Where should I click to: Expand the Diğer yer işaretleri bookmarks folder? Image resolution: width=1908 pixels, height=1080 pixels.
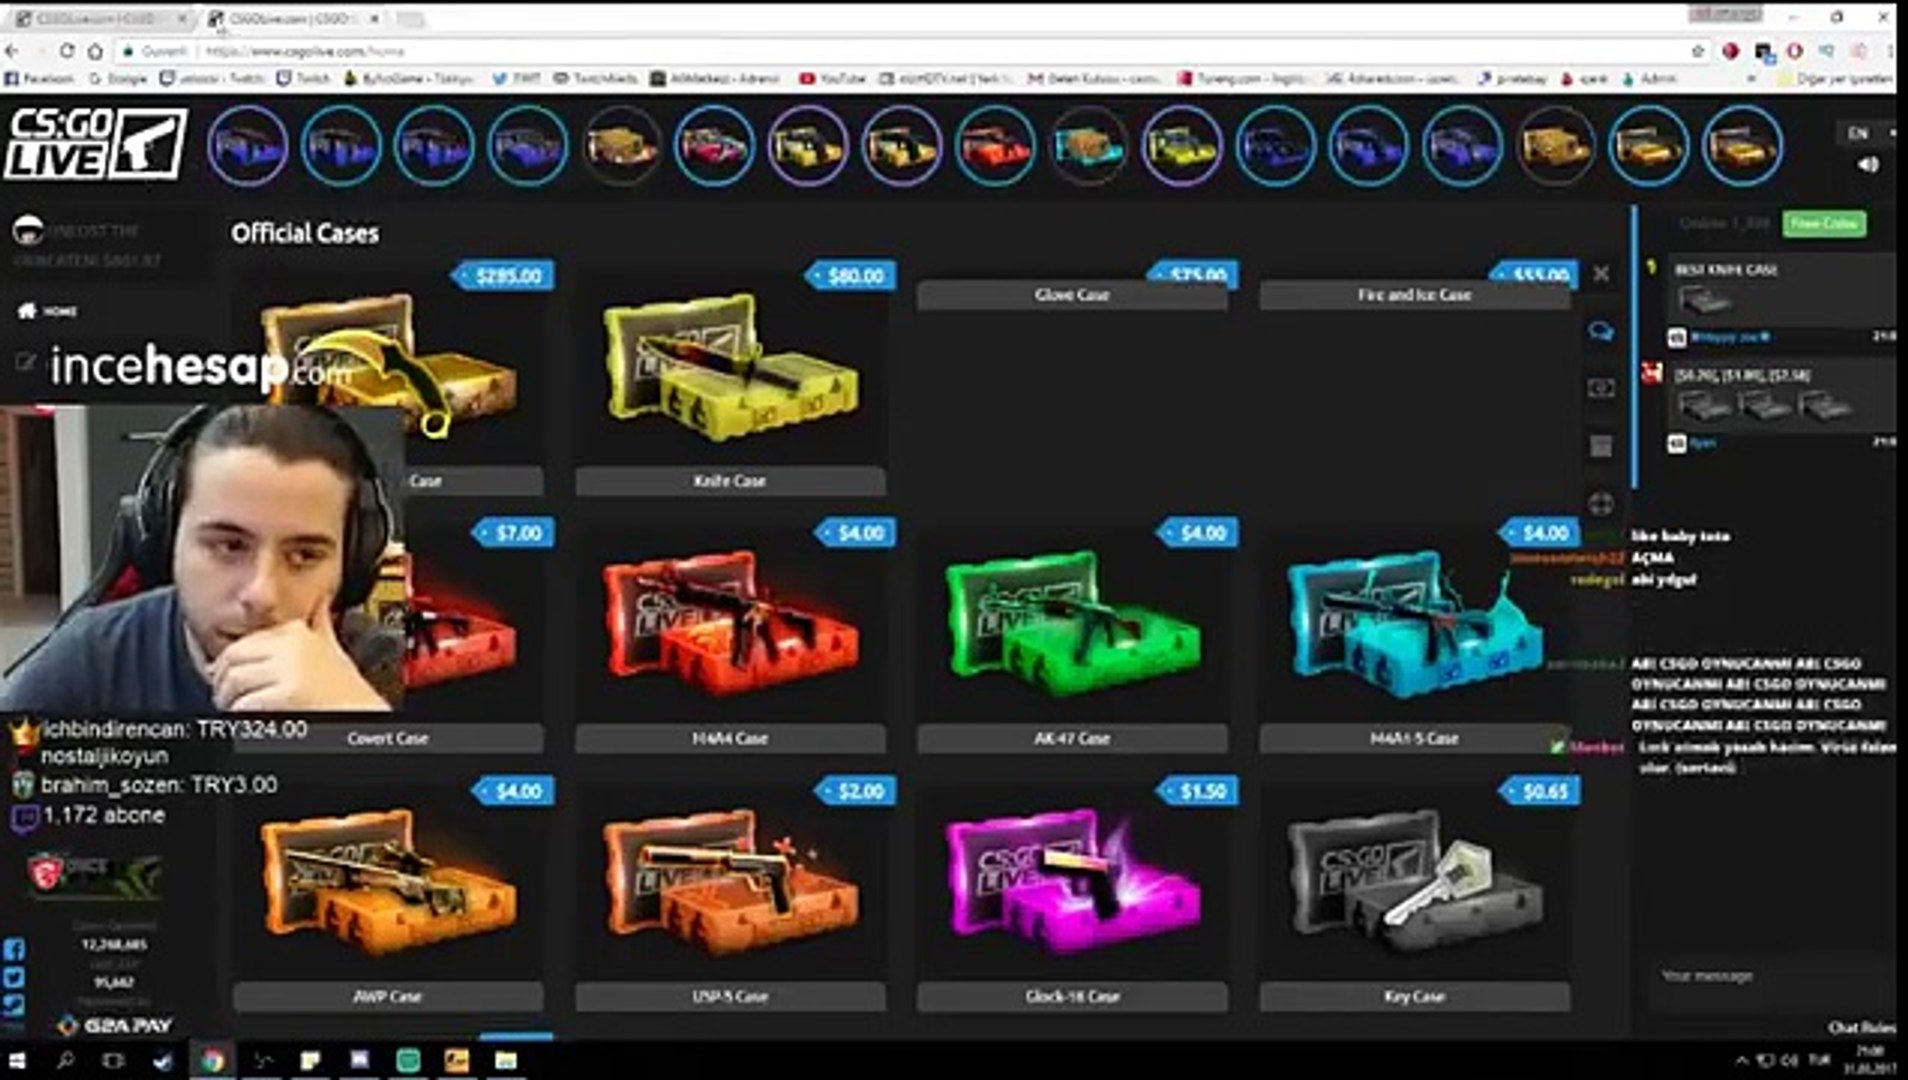coord(1834,78)
